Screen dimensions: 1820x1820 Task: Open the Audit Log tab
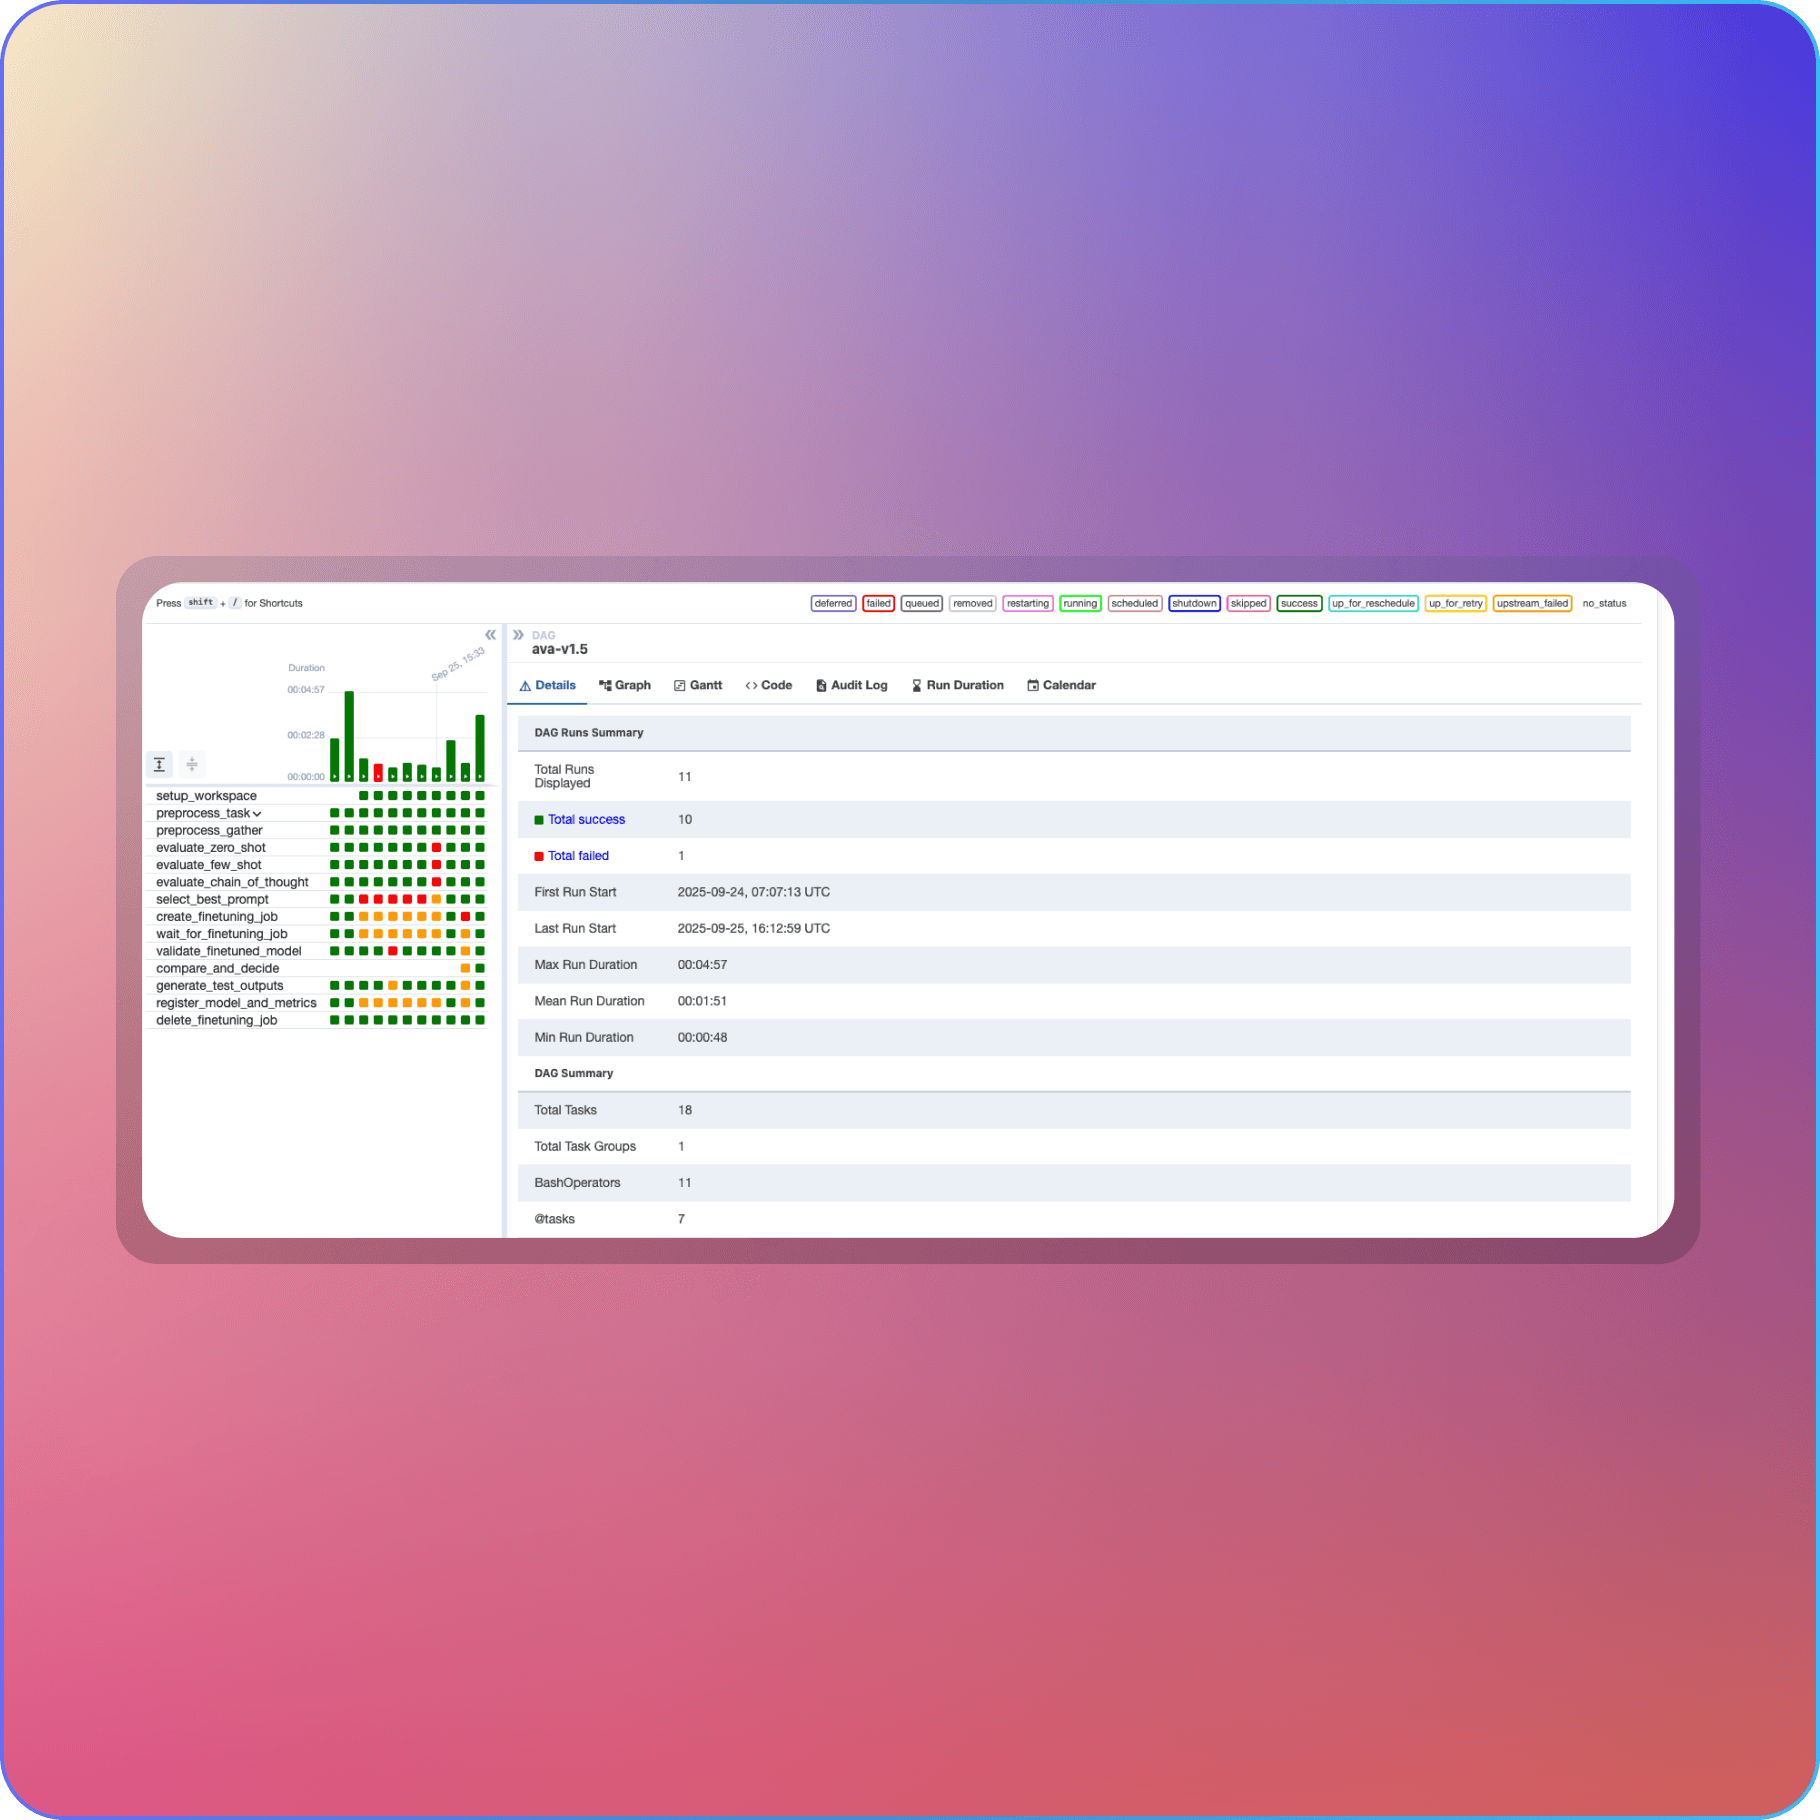[851, 685]
